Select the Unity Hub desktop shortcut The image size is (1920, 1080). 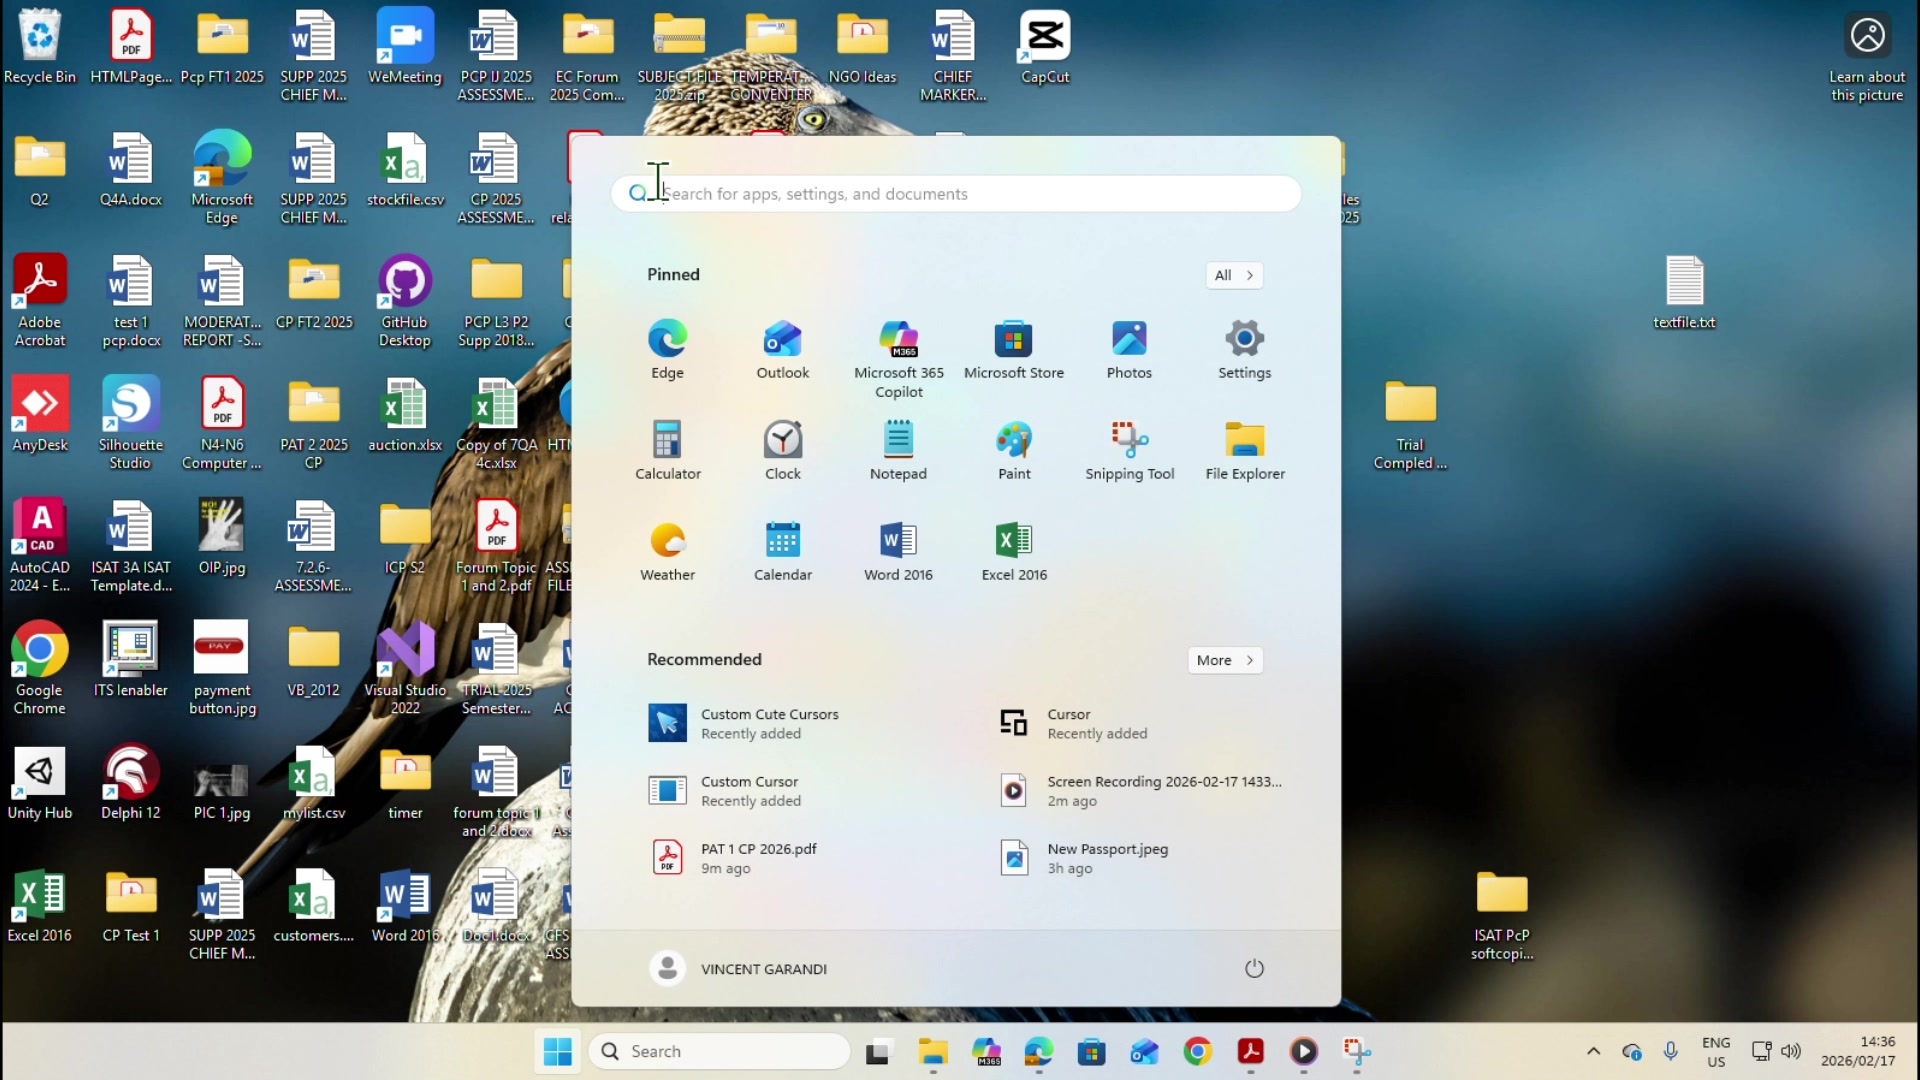tap(40, 784)
